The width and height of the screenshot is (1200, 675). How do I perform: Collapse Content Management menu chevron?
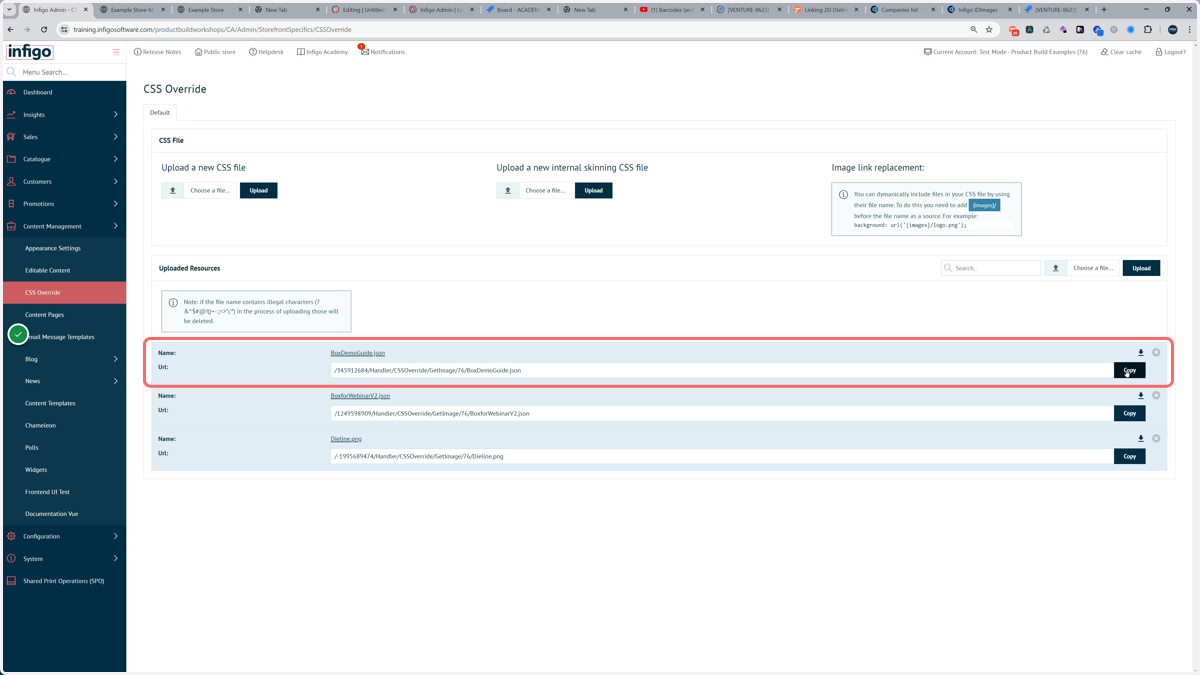[116, 226]
